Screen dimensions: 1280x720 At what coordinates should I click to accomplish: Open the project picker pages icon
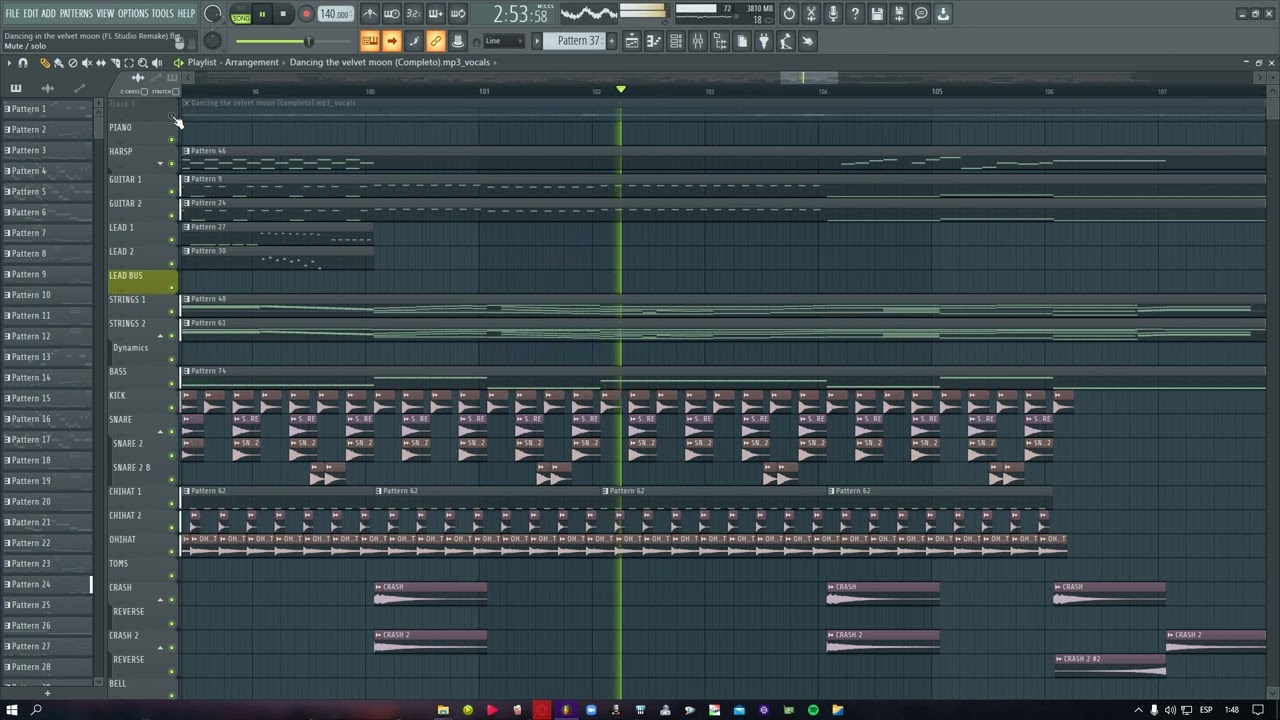point(742,41)
